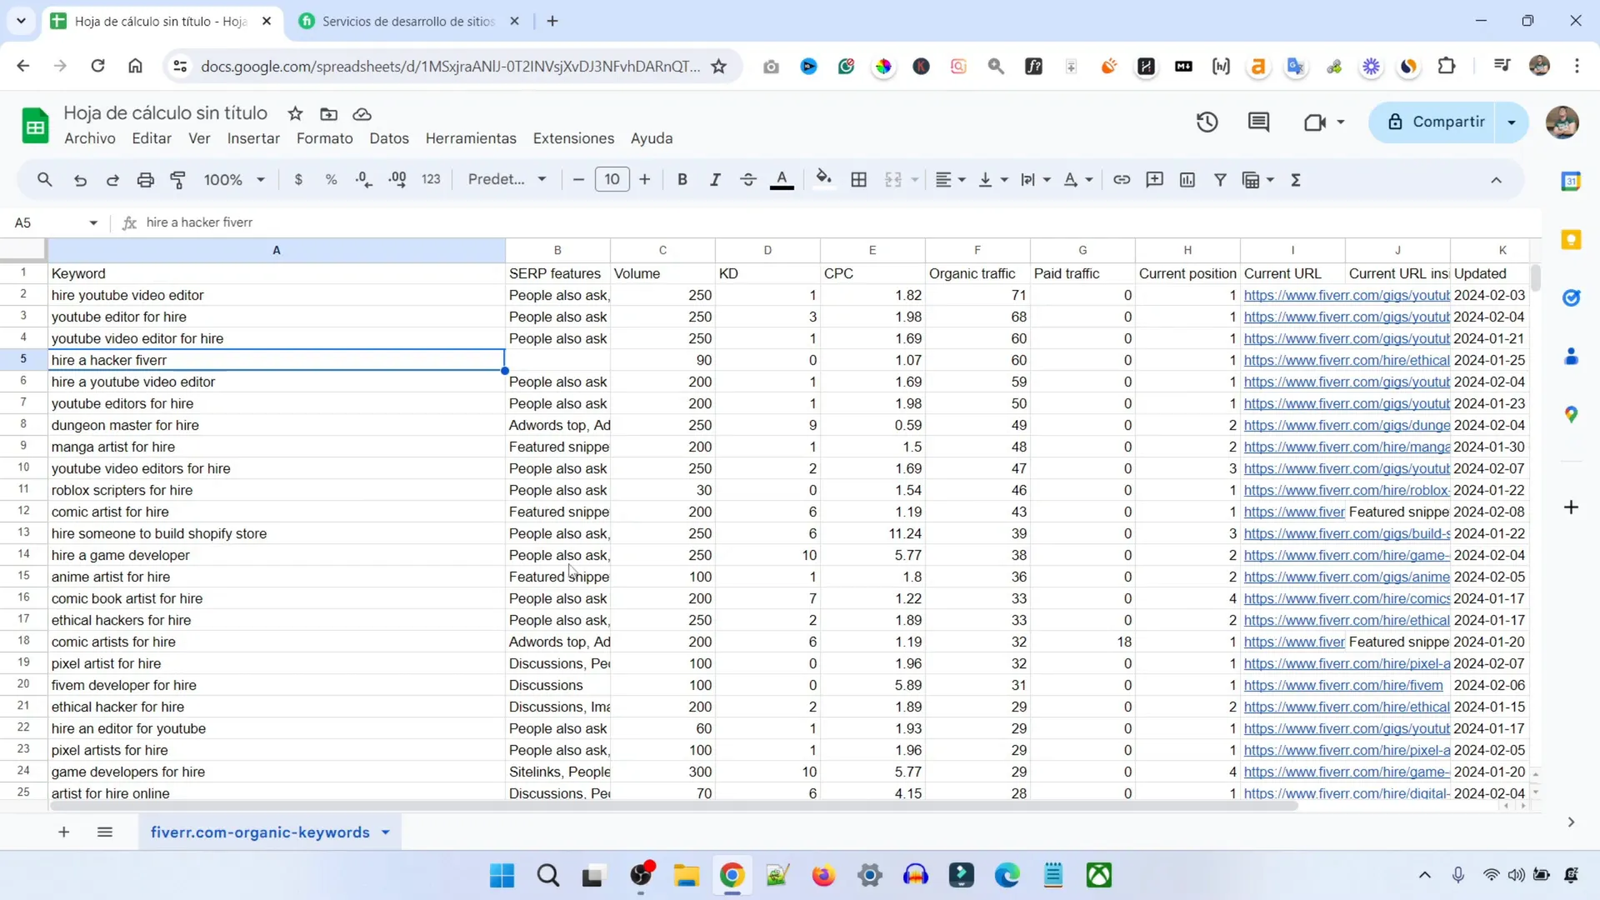Open the Borders tool

pos(858,180)
